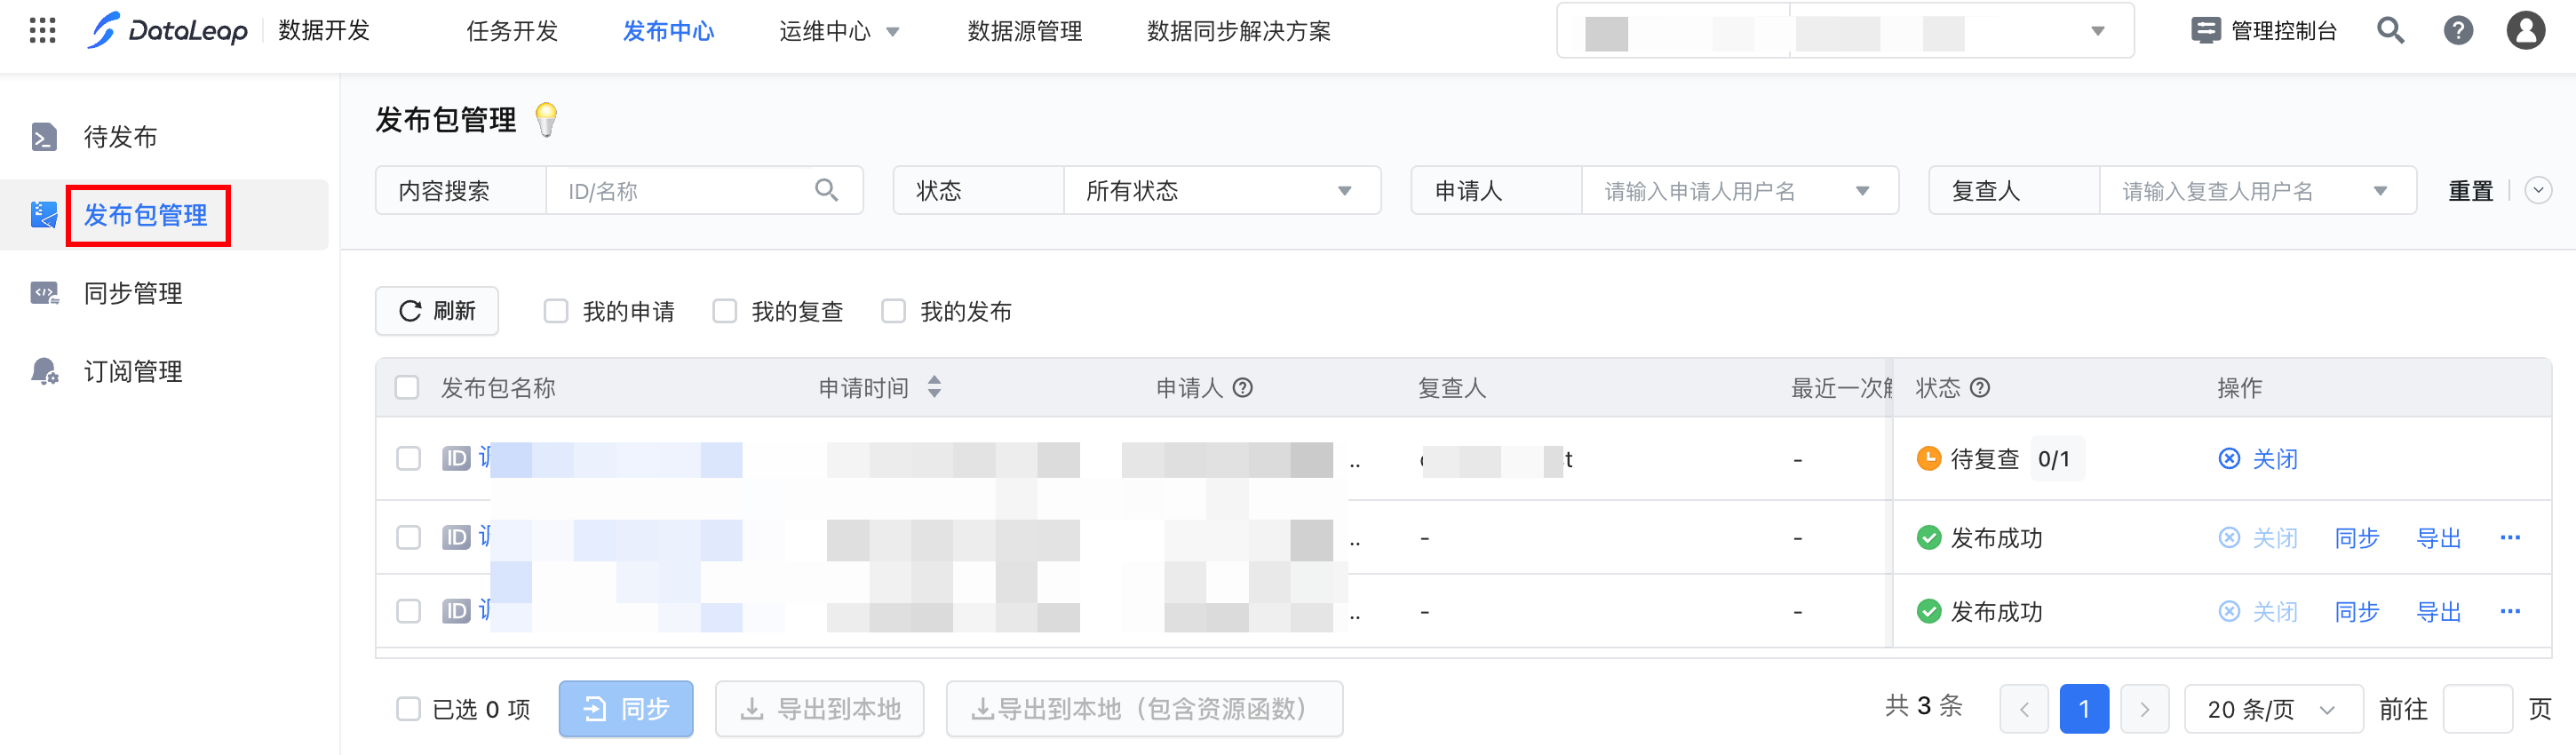
Task: Check the 我的发布 filter checkbox
Action: (x=893, y=311)
